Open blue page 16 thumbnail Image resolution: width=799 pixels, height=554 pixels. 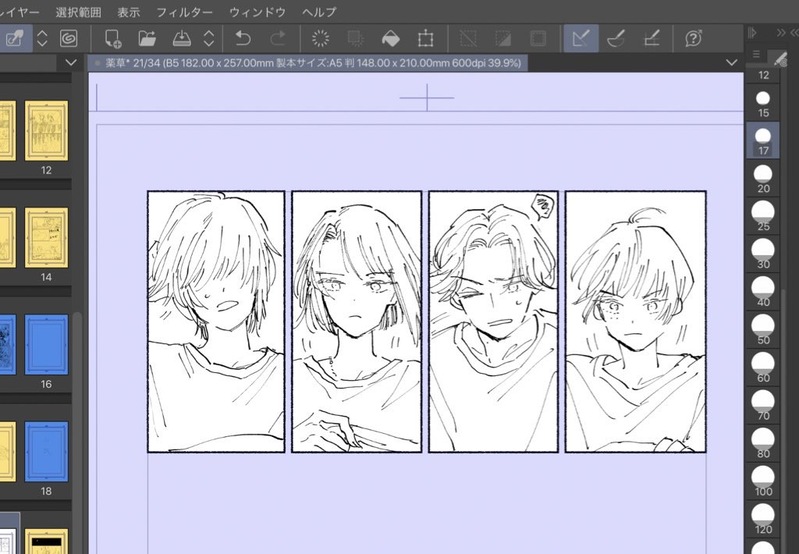click(x=46, y=345)
